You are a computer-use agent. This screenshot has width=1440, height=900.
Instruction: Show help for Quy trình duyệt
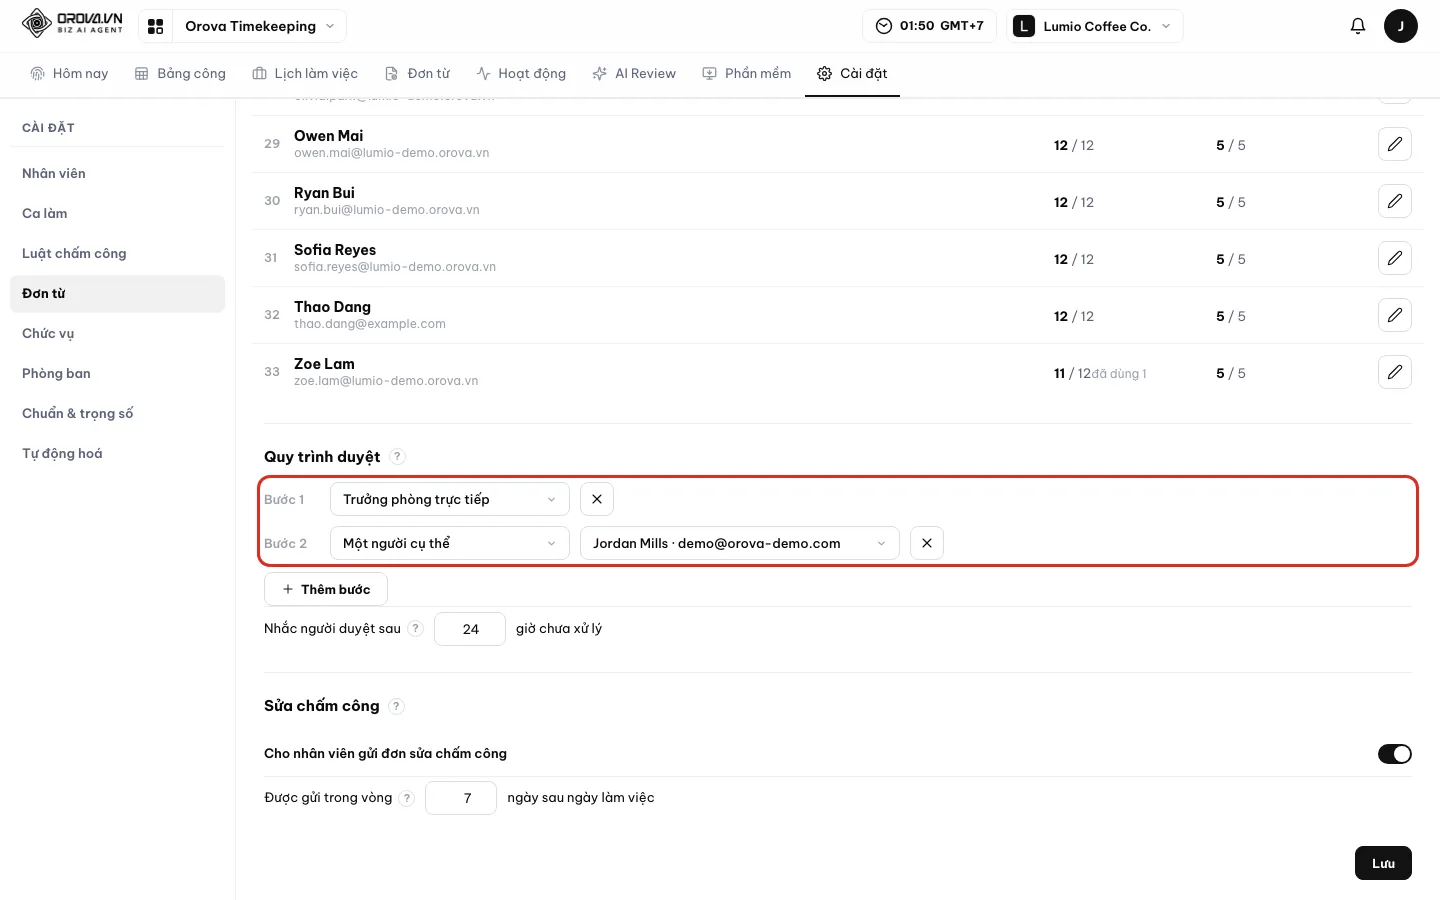pyautogui.click(x=397, y=457)
